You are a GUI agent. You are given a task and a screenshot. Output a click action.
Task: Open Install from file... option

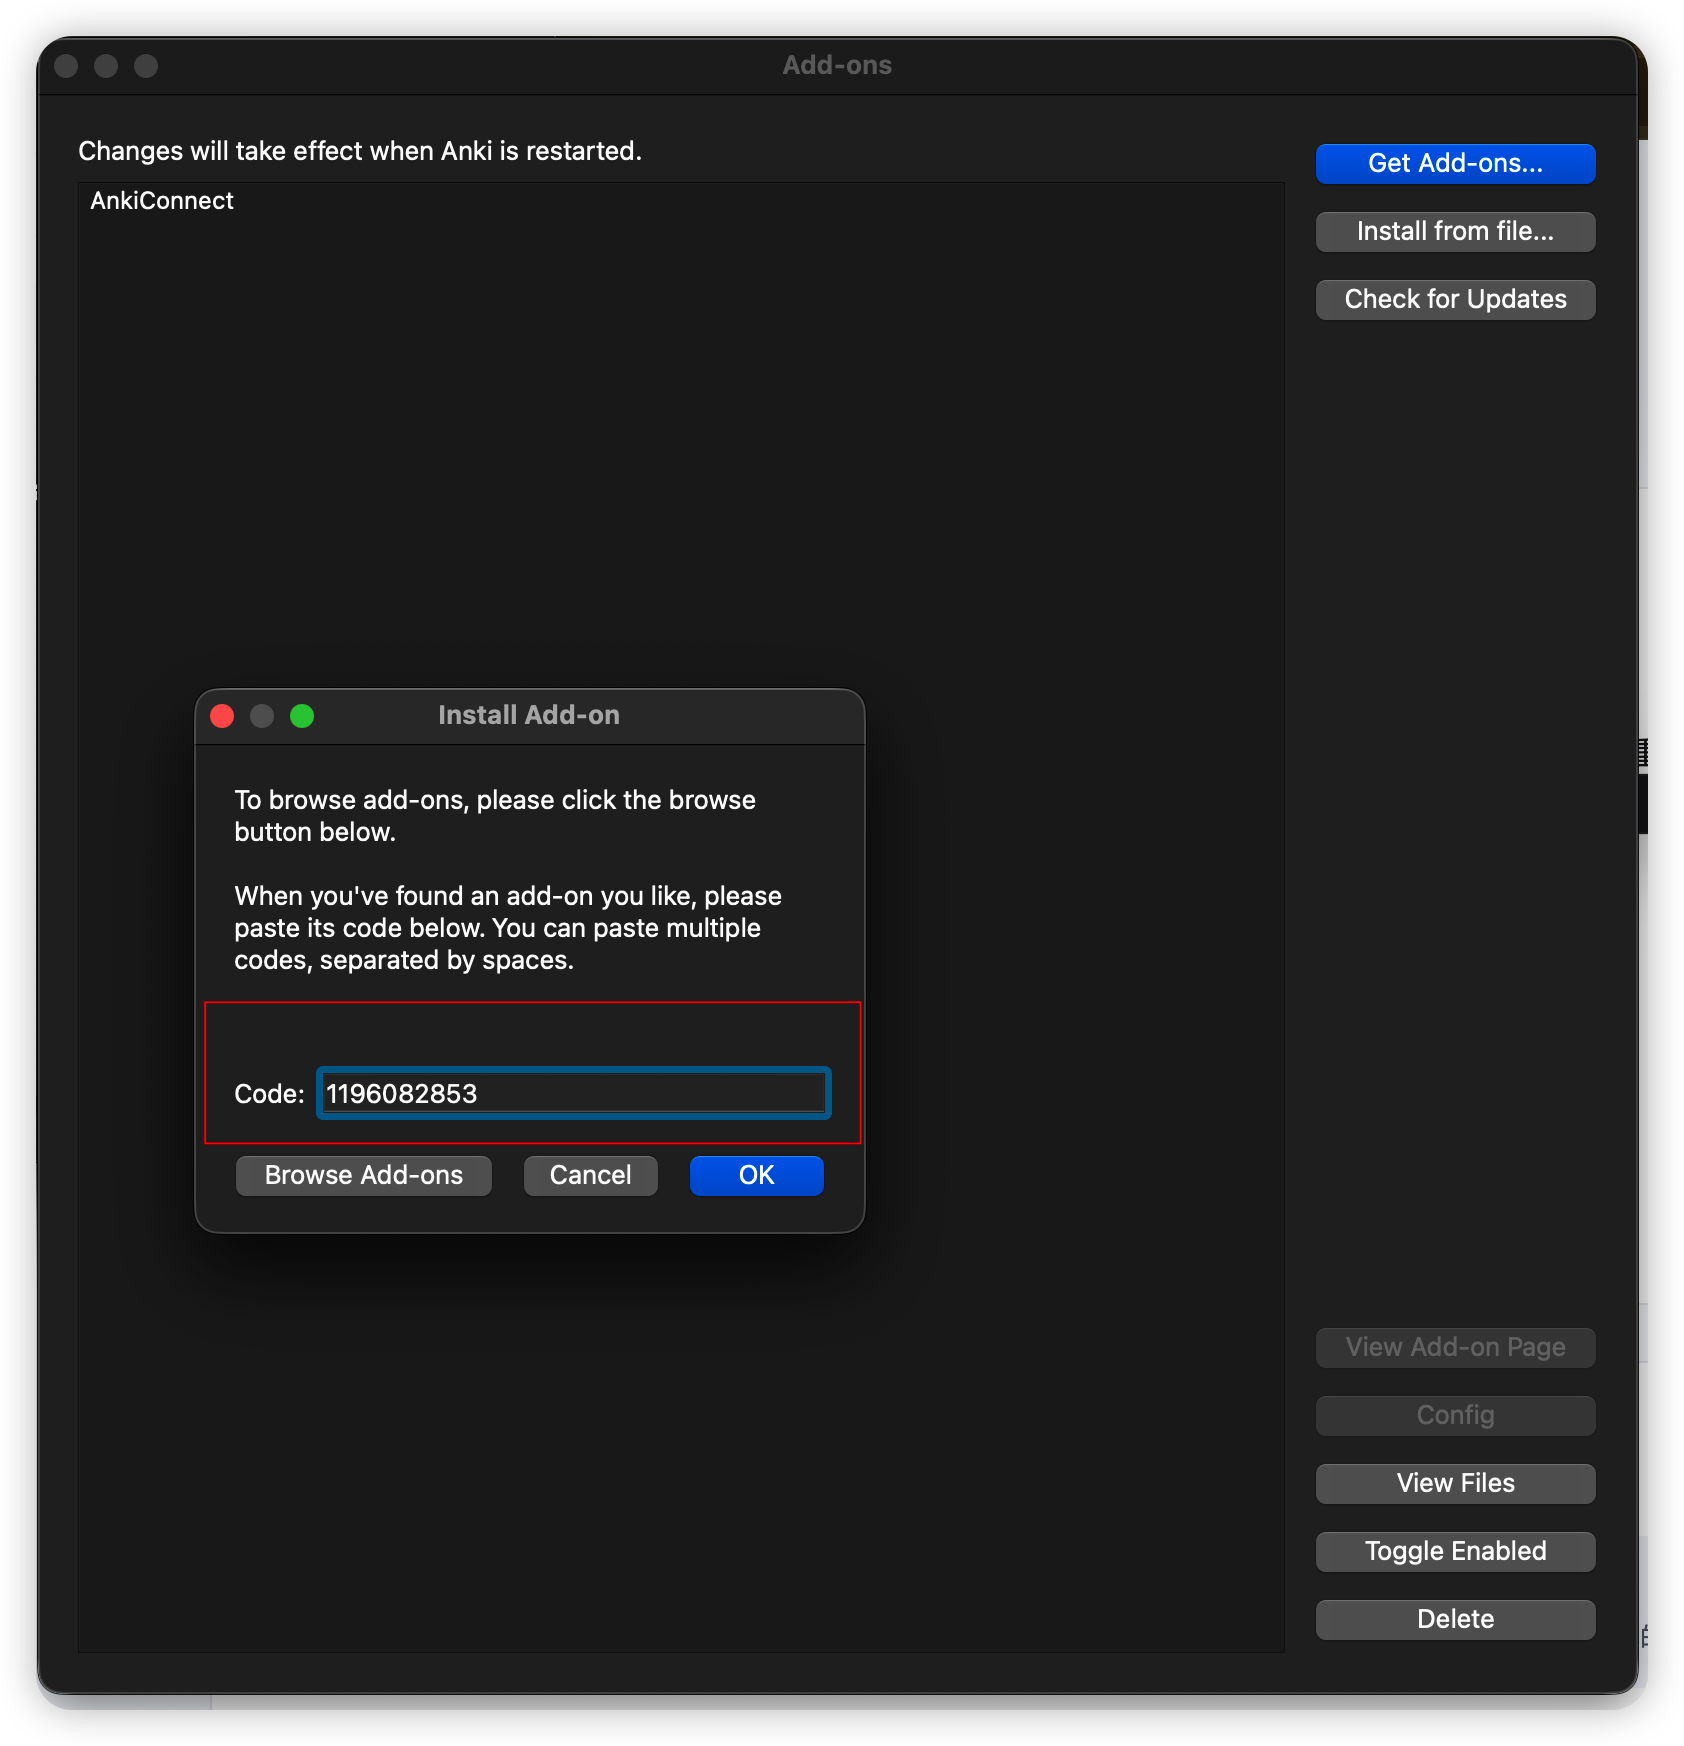[1455, 231]
